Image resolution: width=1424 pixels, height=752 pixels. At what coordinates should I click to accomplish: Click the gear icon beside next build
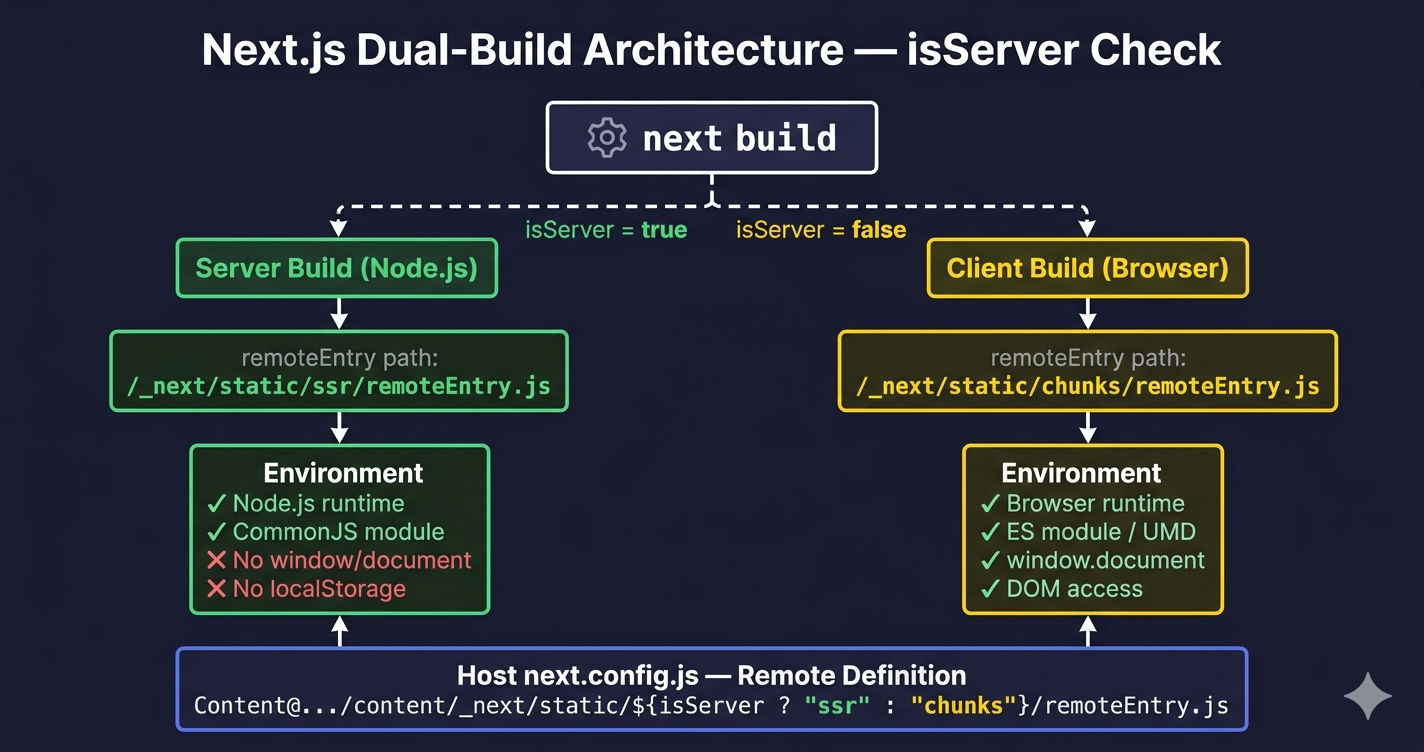pos(607,137)
